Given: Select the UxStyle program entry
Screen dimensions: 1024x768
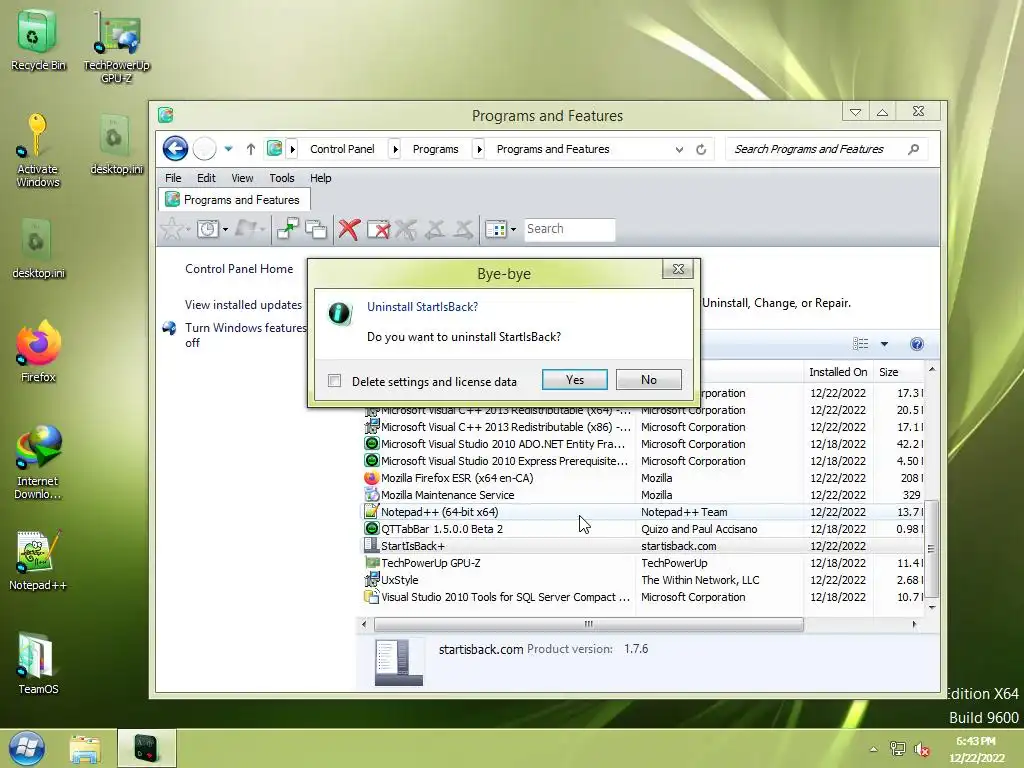Looking at the screenshot, I should click(643, 580).
